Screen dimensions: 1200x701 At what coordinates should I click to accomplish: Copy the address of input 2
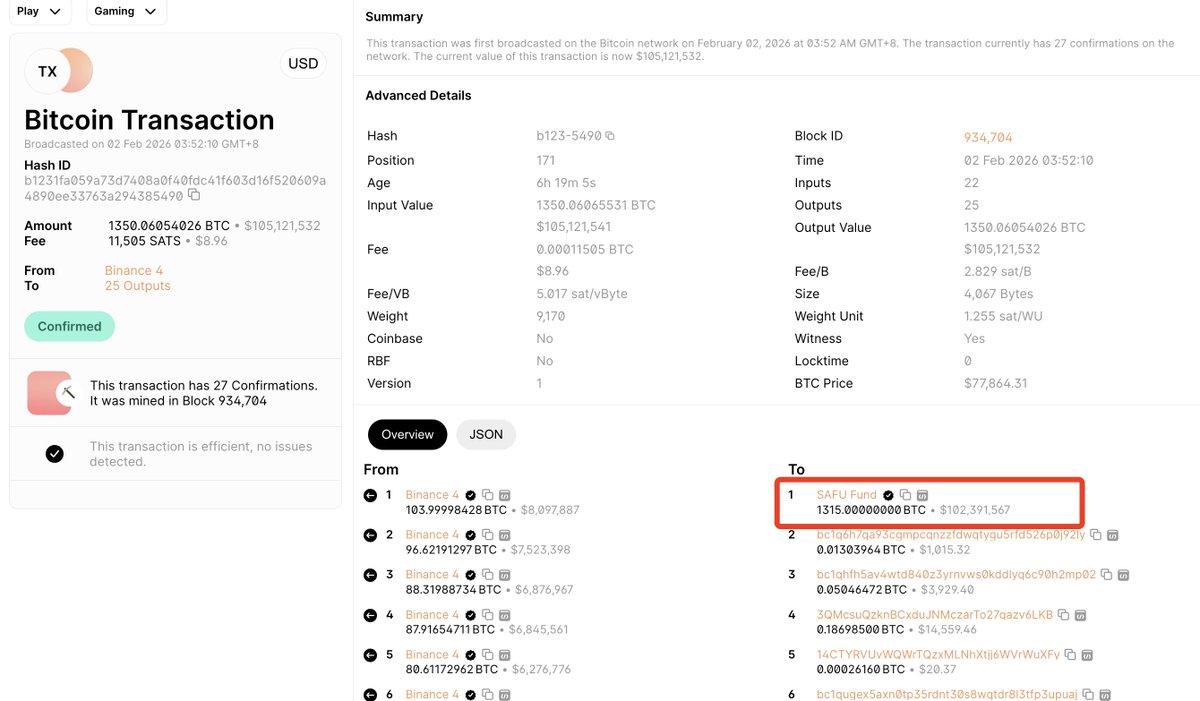(x=487, y=535)
